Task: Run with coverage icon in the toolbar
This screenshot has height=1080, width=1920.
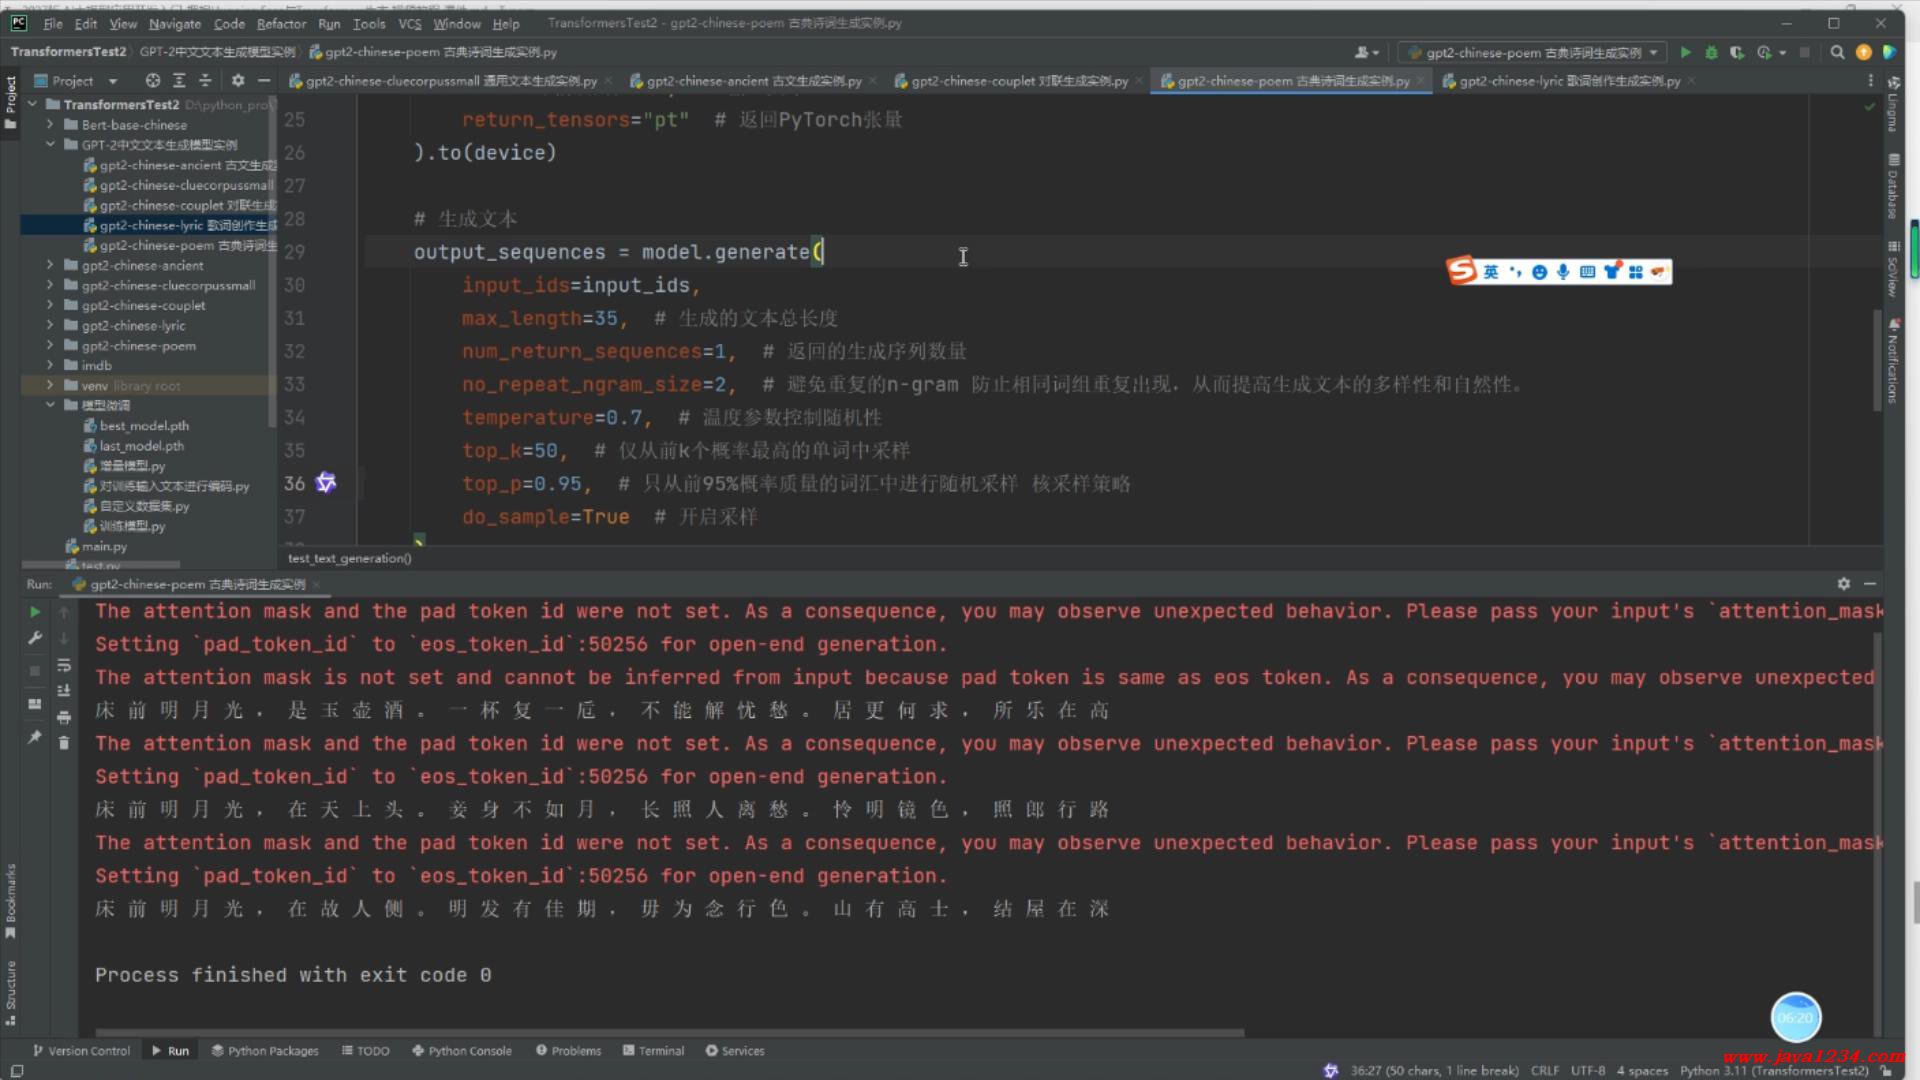Action: click(1737, 52)
